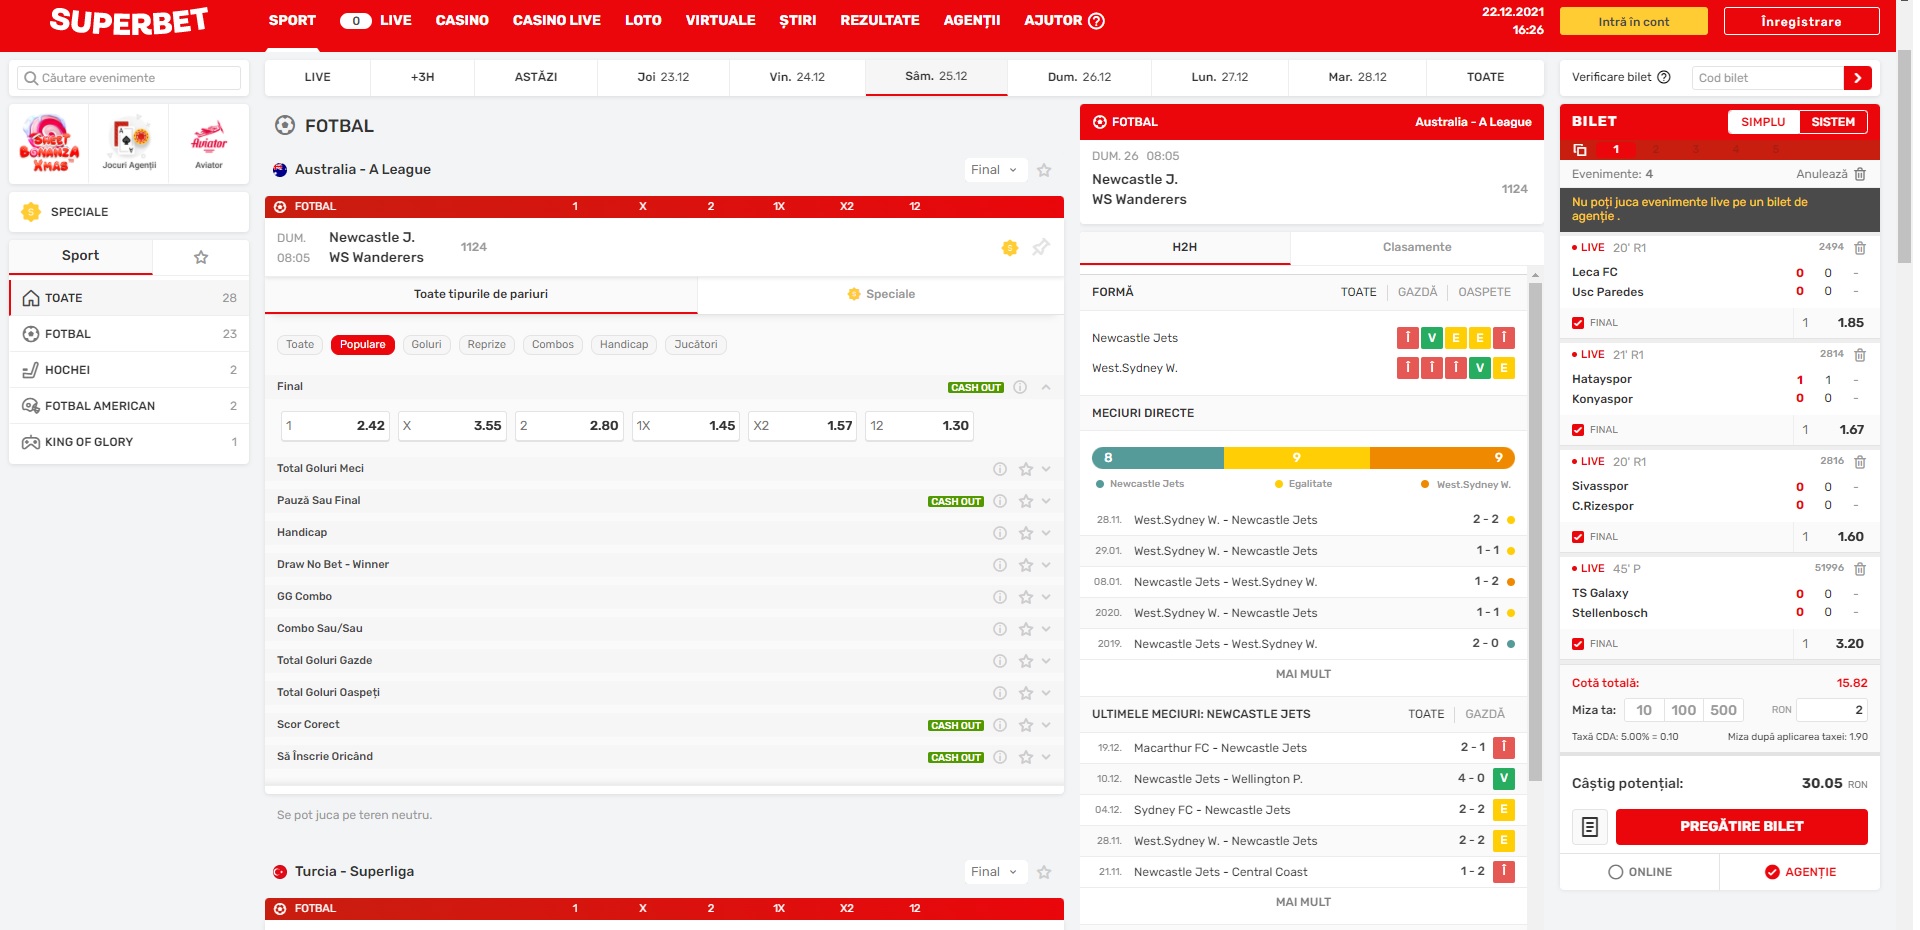Click the Intră în cont button

1634,22
